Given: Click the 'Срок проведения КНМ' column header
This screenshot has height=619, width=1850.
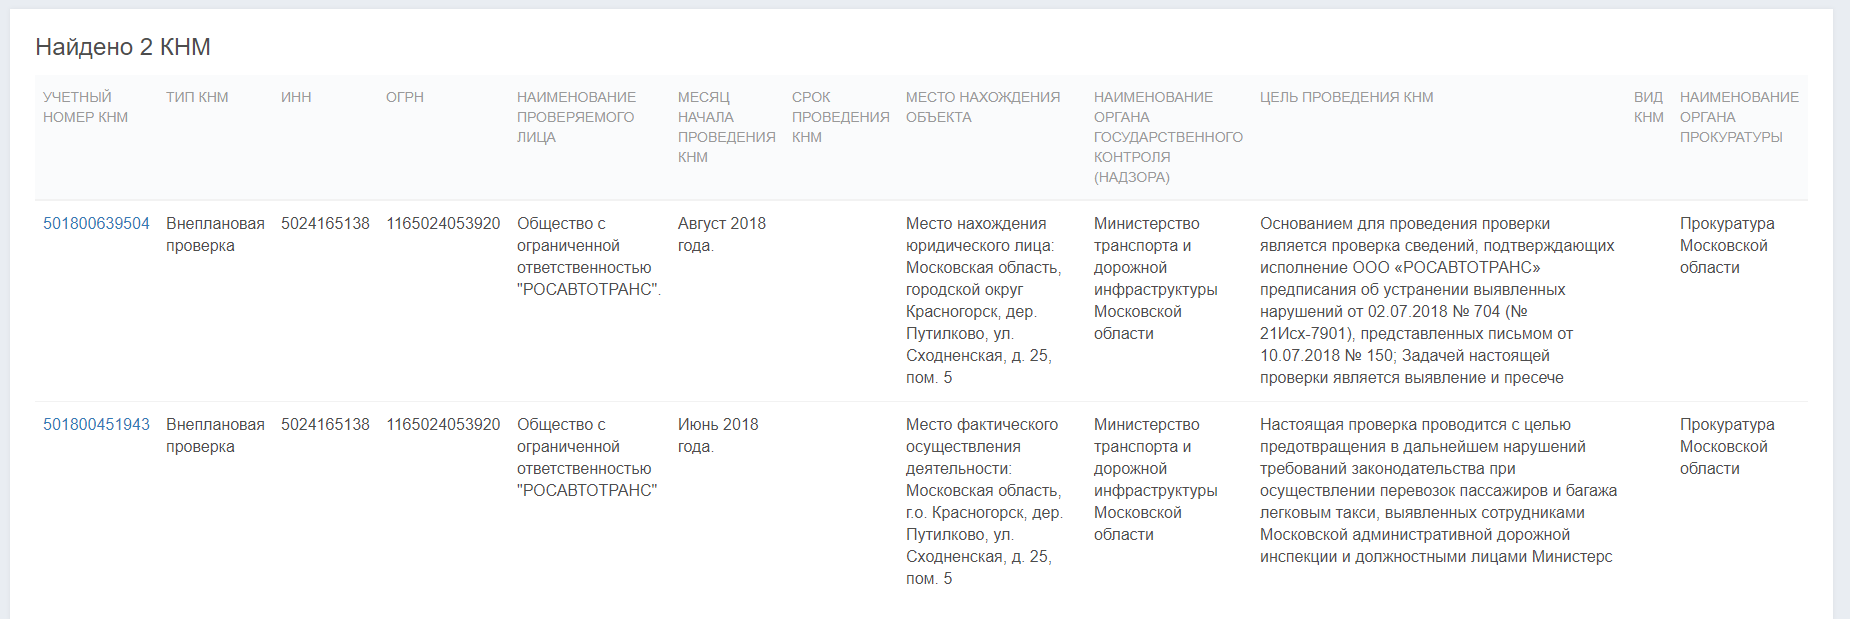Looking at the screenshot, I should pyautogui.click(x=841, y=117).
